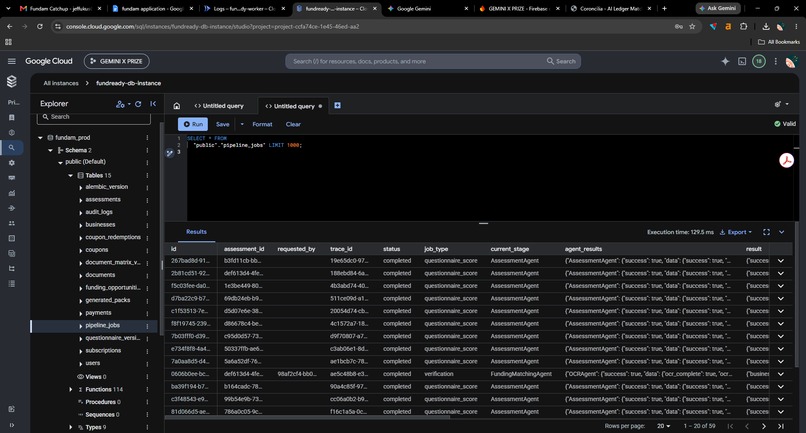
Task: Open Explorer user/roles dropdown icon
Action: point(123,104)
